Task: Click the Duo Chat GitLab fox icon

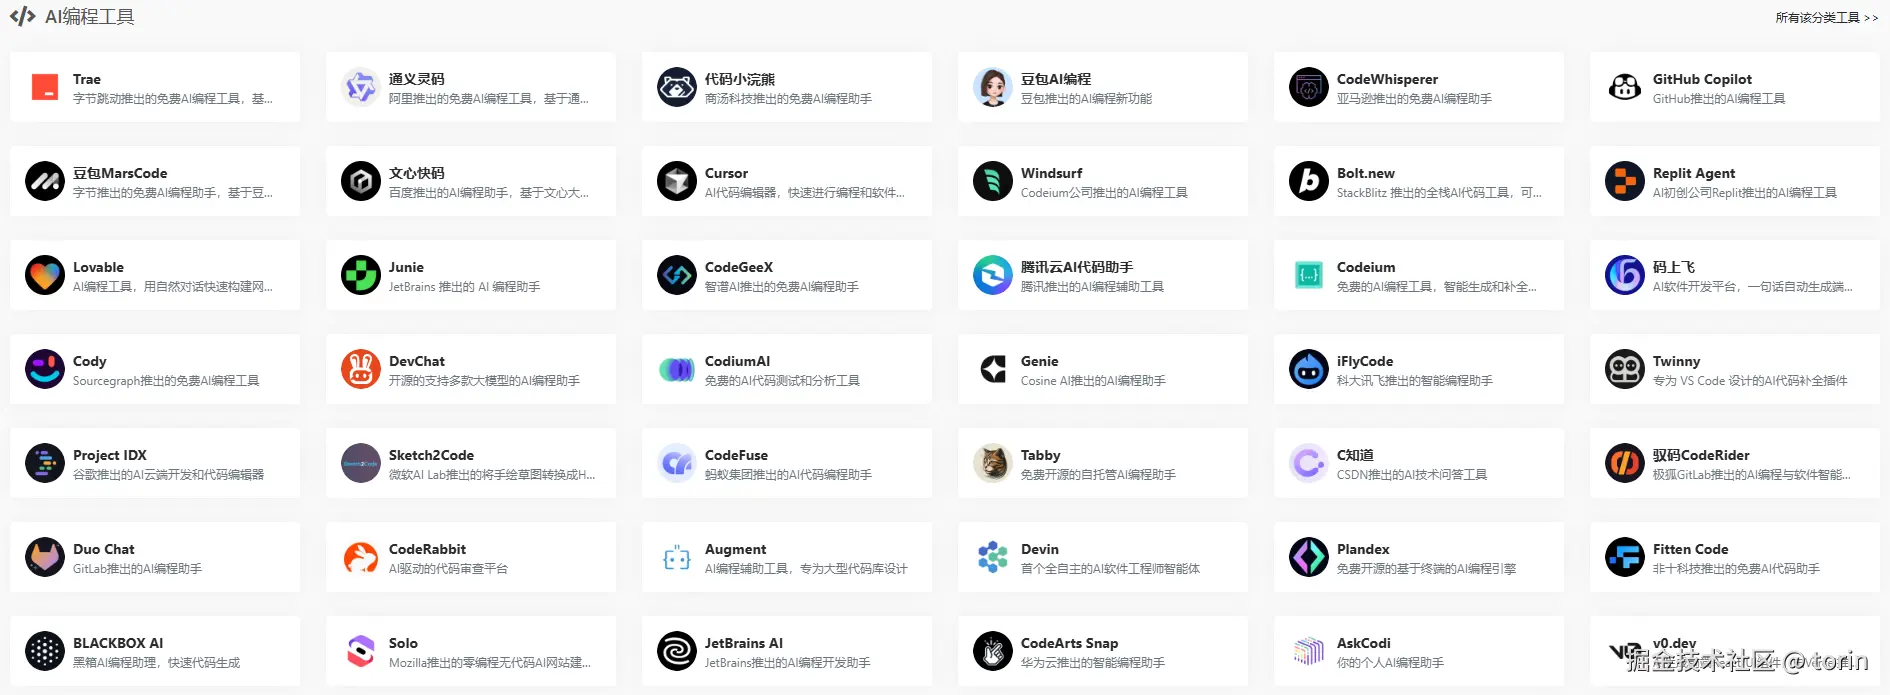Action: 45,558
